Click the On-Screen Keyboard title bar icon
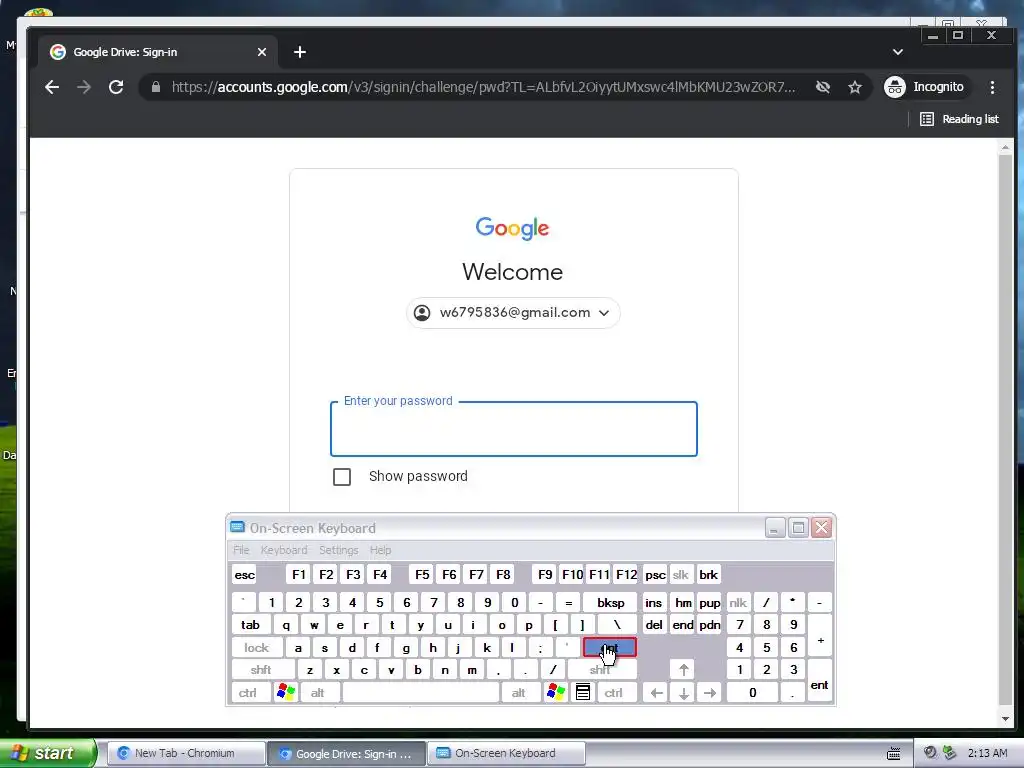1024x768 pixels. pos(238,528)
